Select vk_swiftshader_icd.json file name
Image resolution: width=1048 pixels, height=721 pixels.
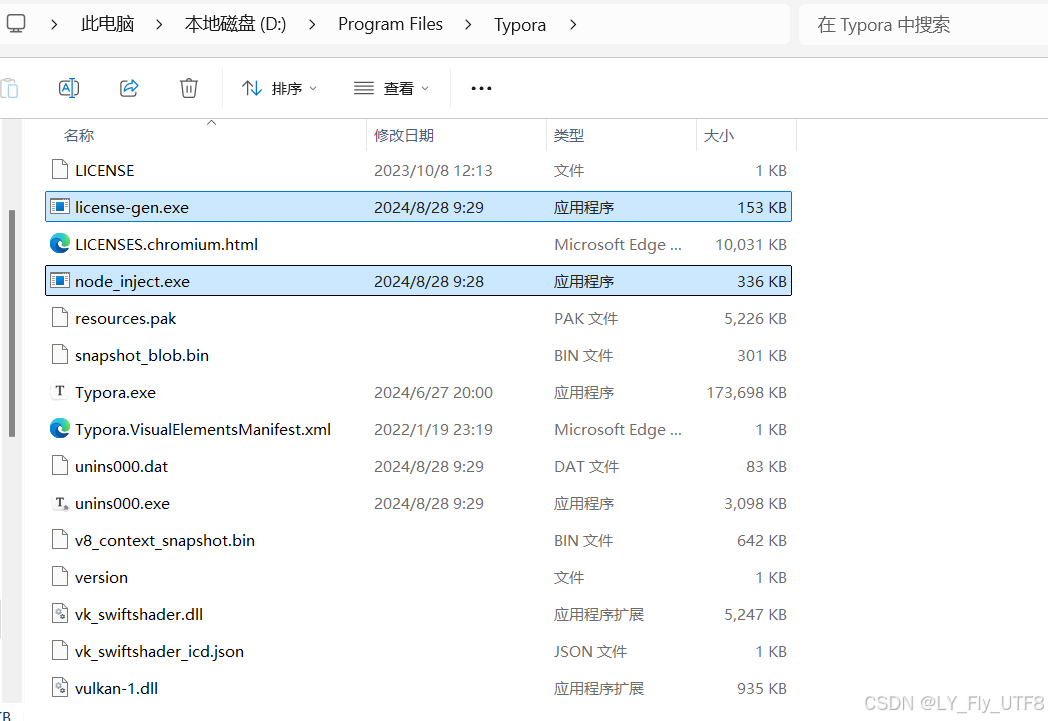[159, 652]
